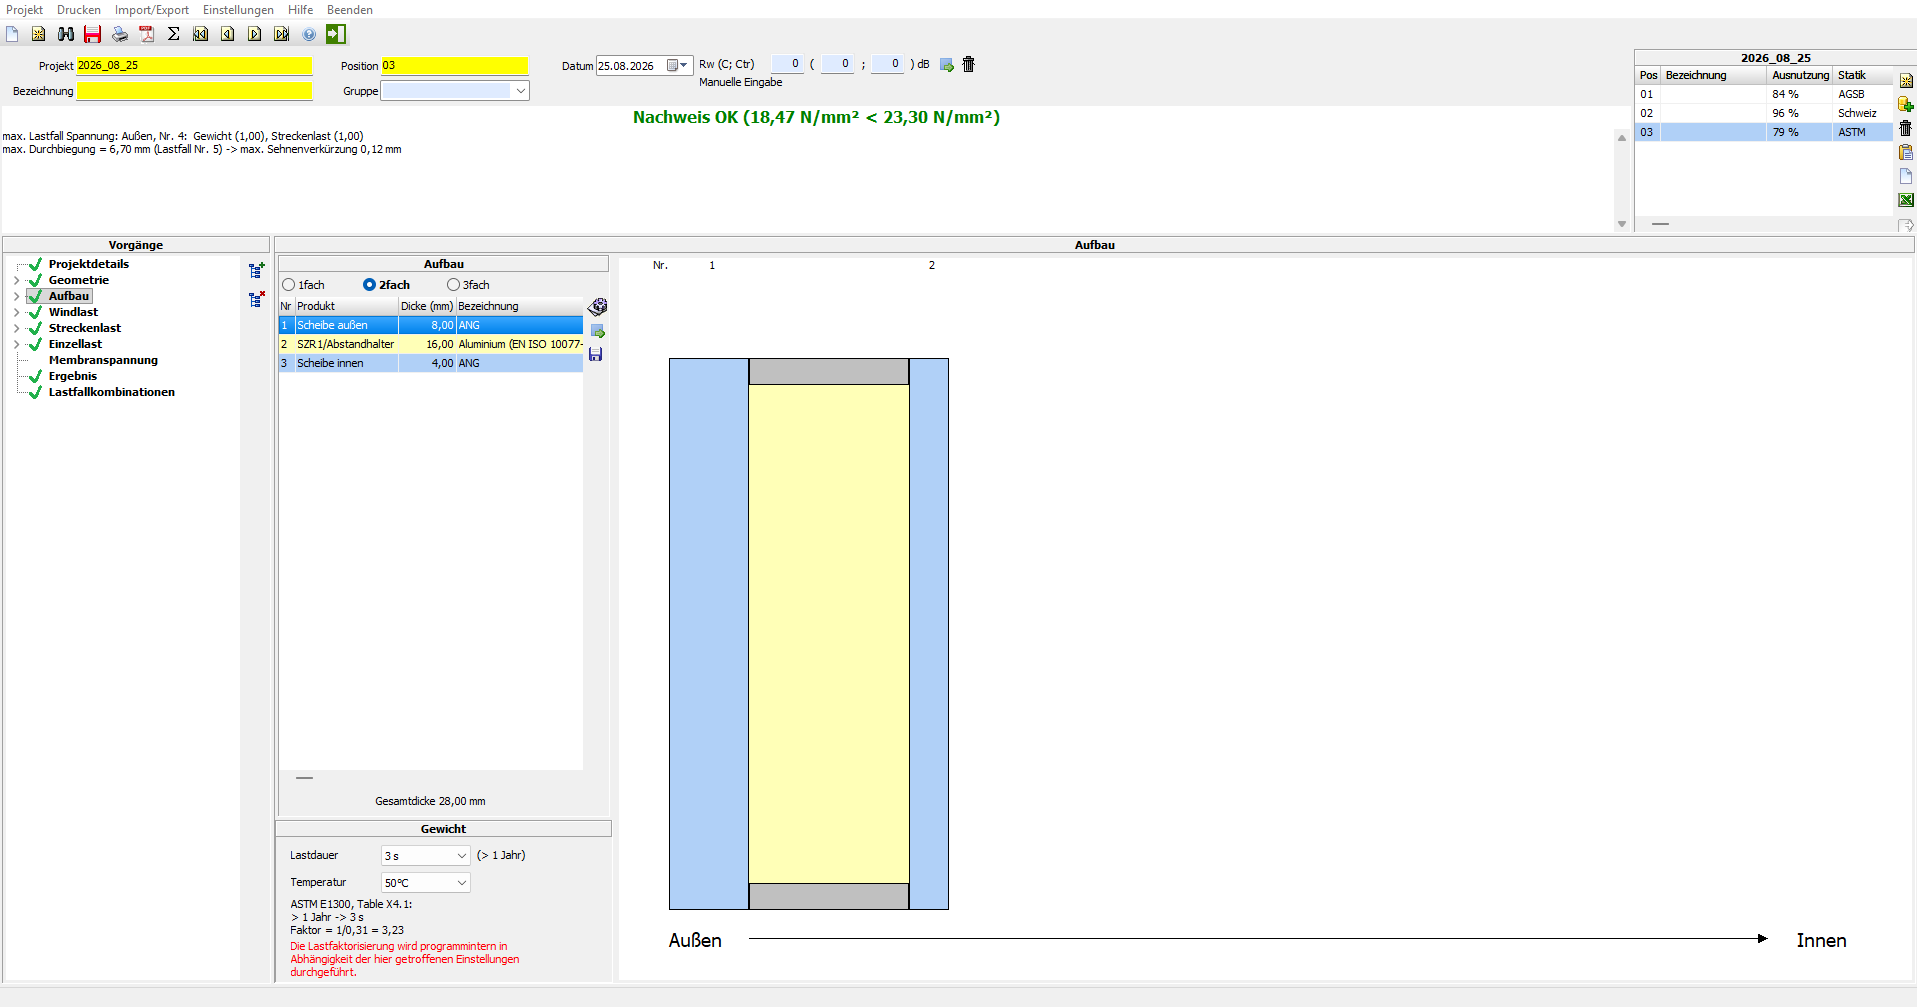This screenshot has width=1917, height=1007.
Task: Click the Ausnutzung column header
Action: [x=1799, y=75]
